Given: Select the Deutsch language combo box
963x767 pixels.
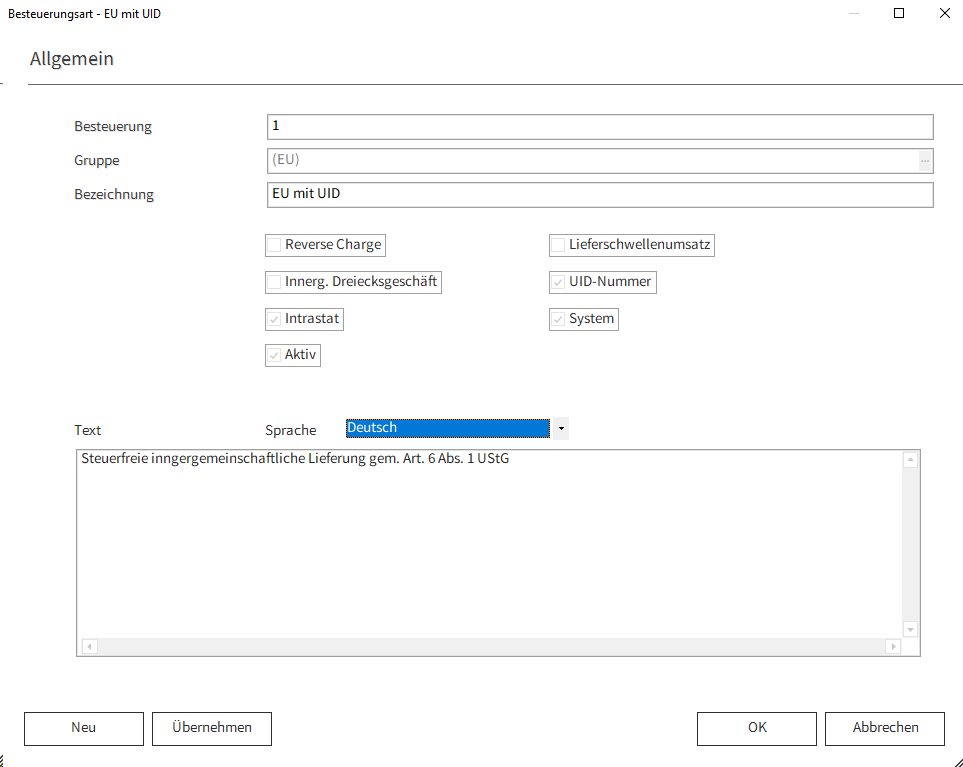Looking at the screenshot, I should (447, 429).
